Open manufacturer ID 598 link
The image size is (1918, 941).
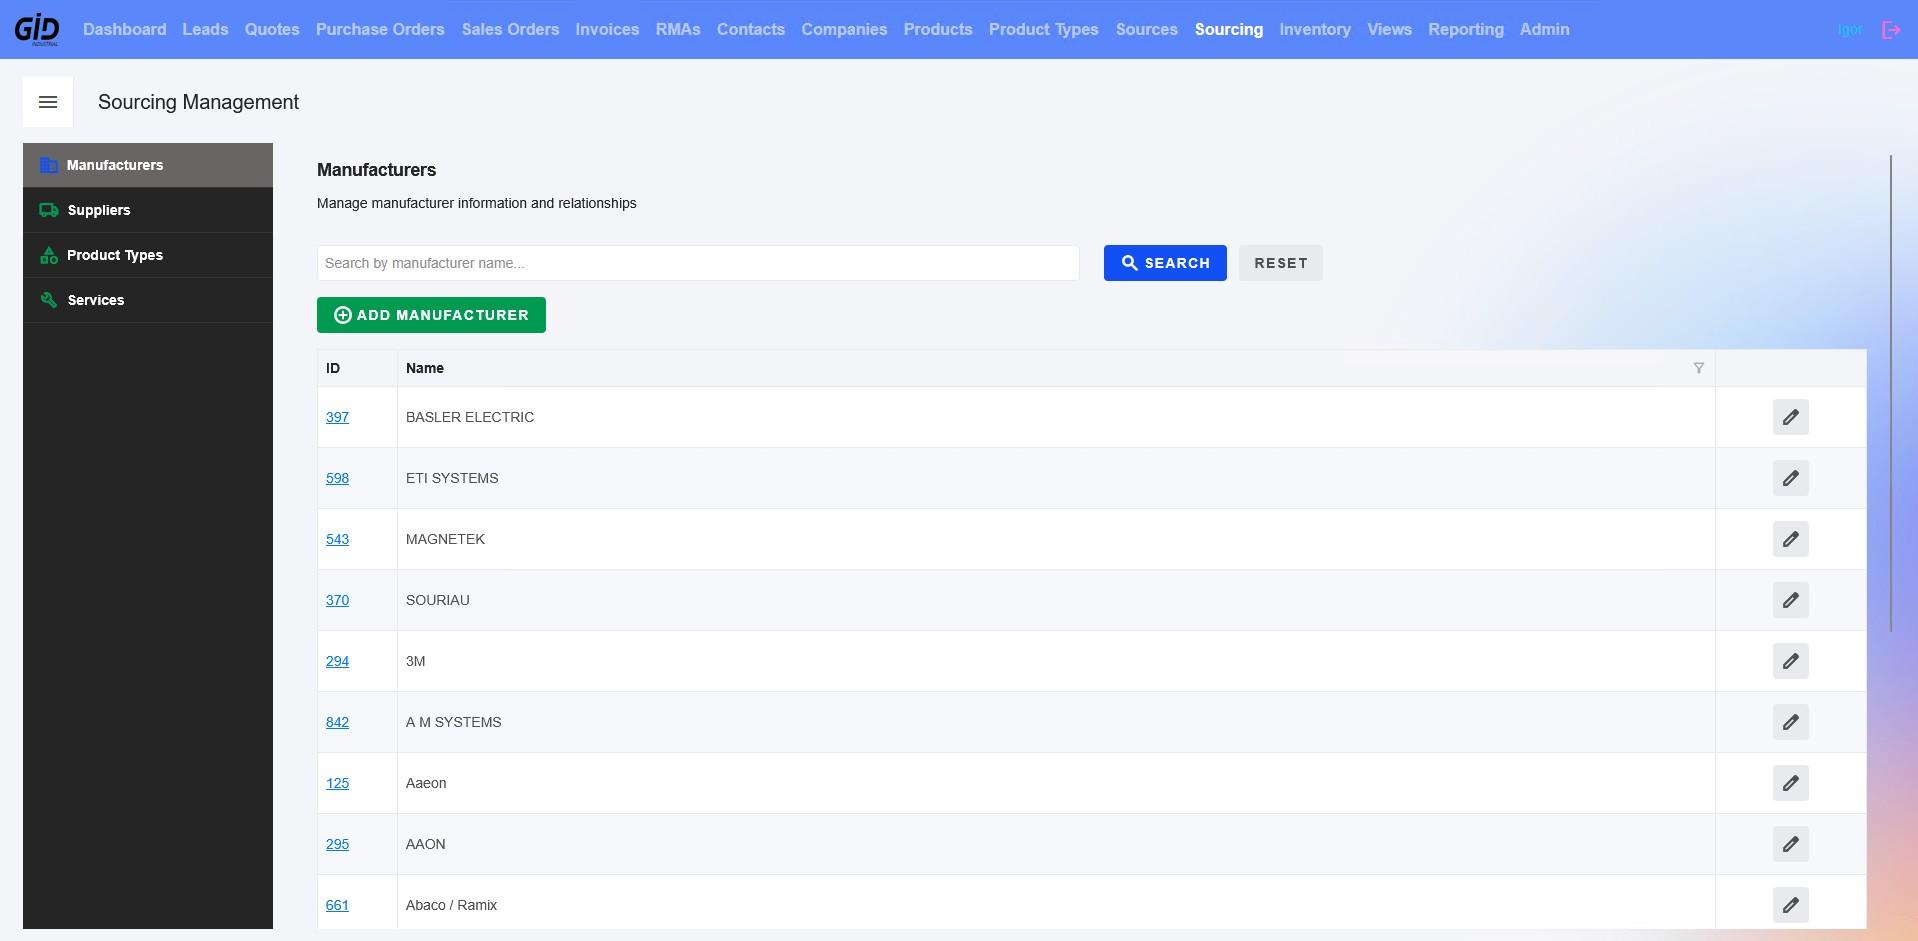(x=337, y=478)
